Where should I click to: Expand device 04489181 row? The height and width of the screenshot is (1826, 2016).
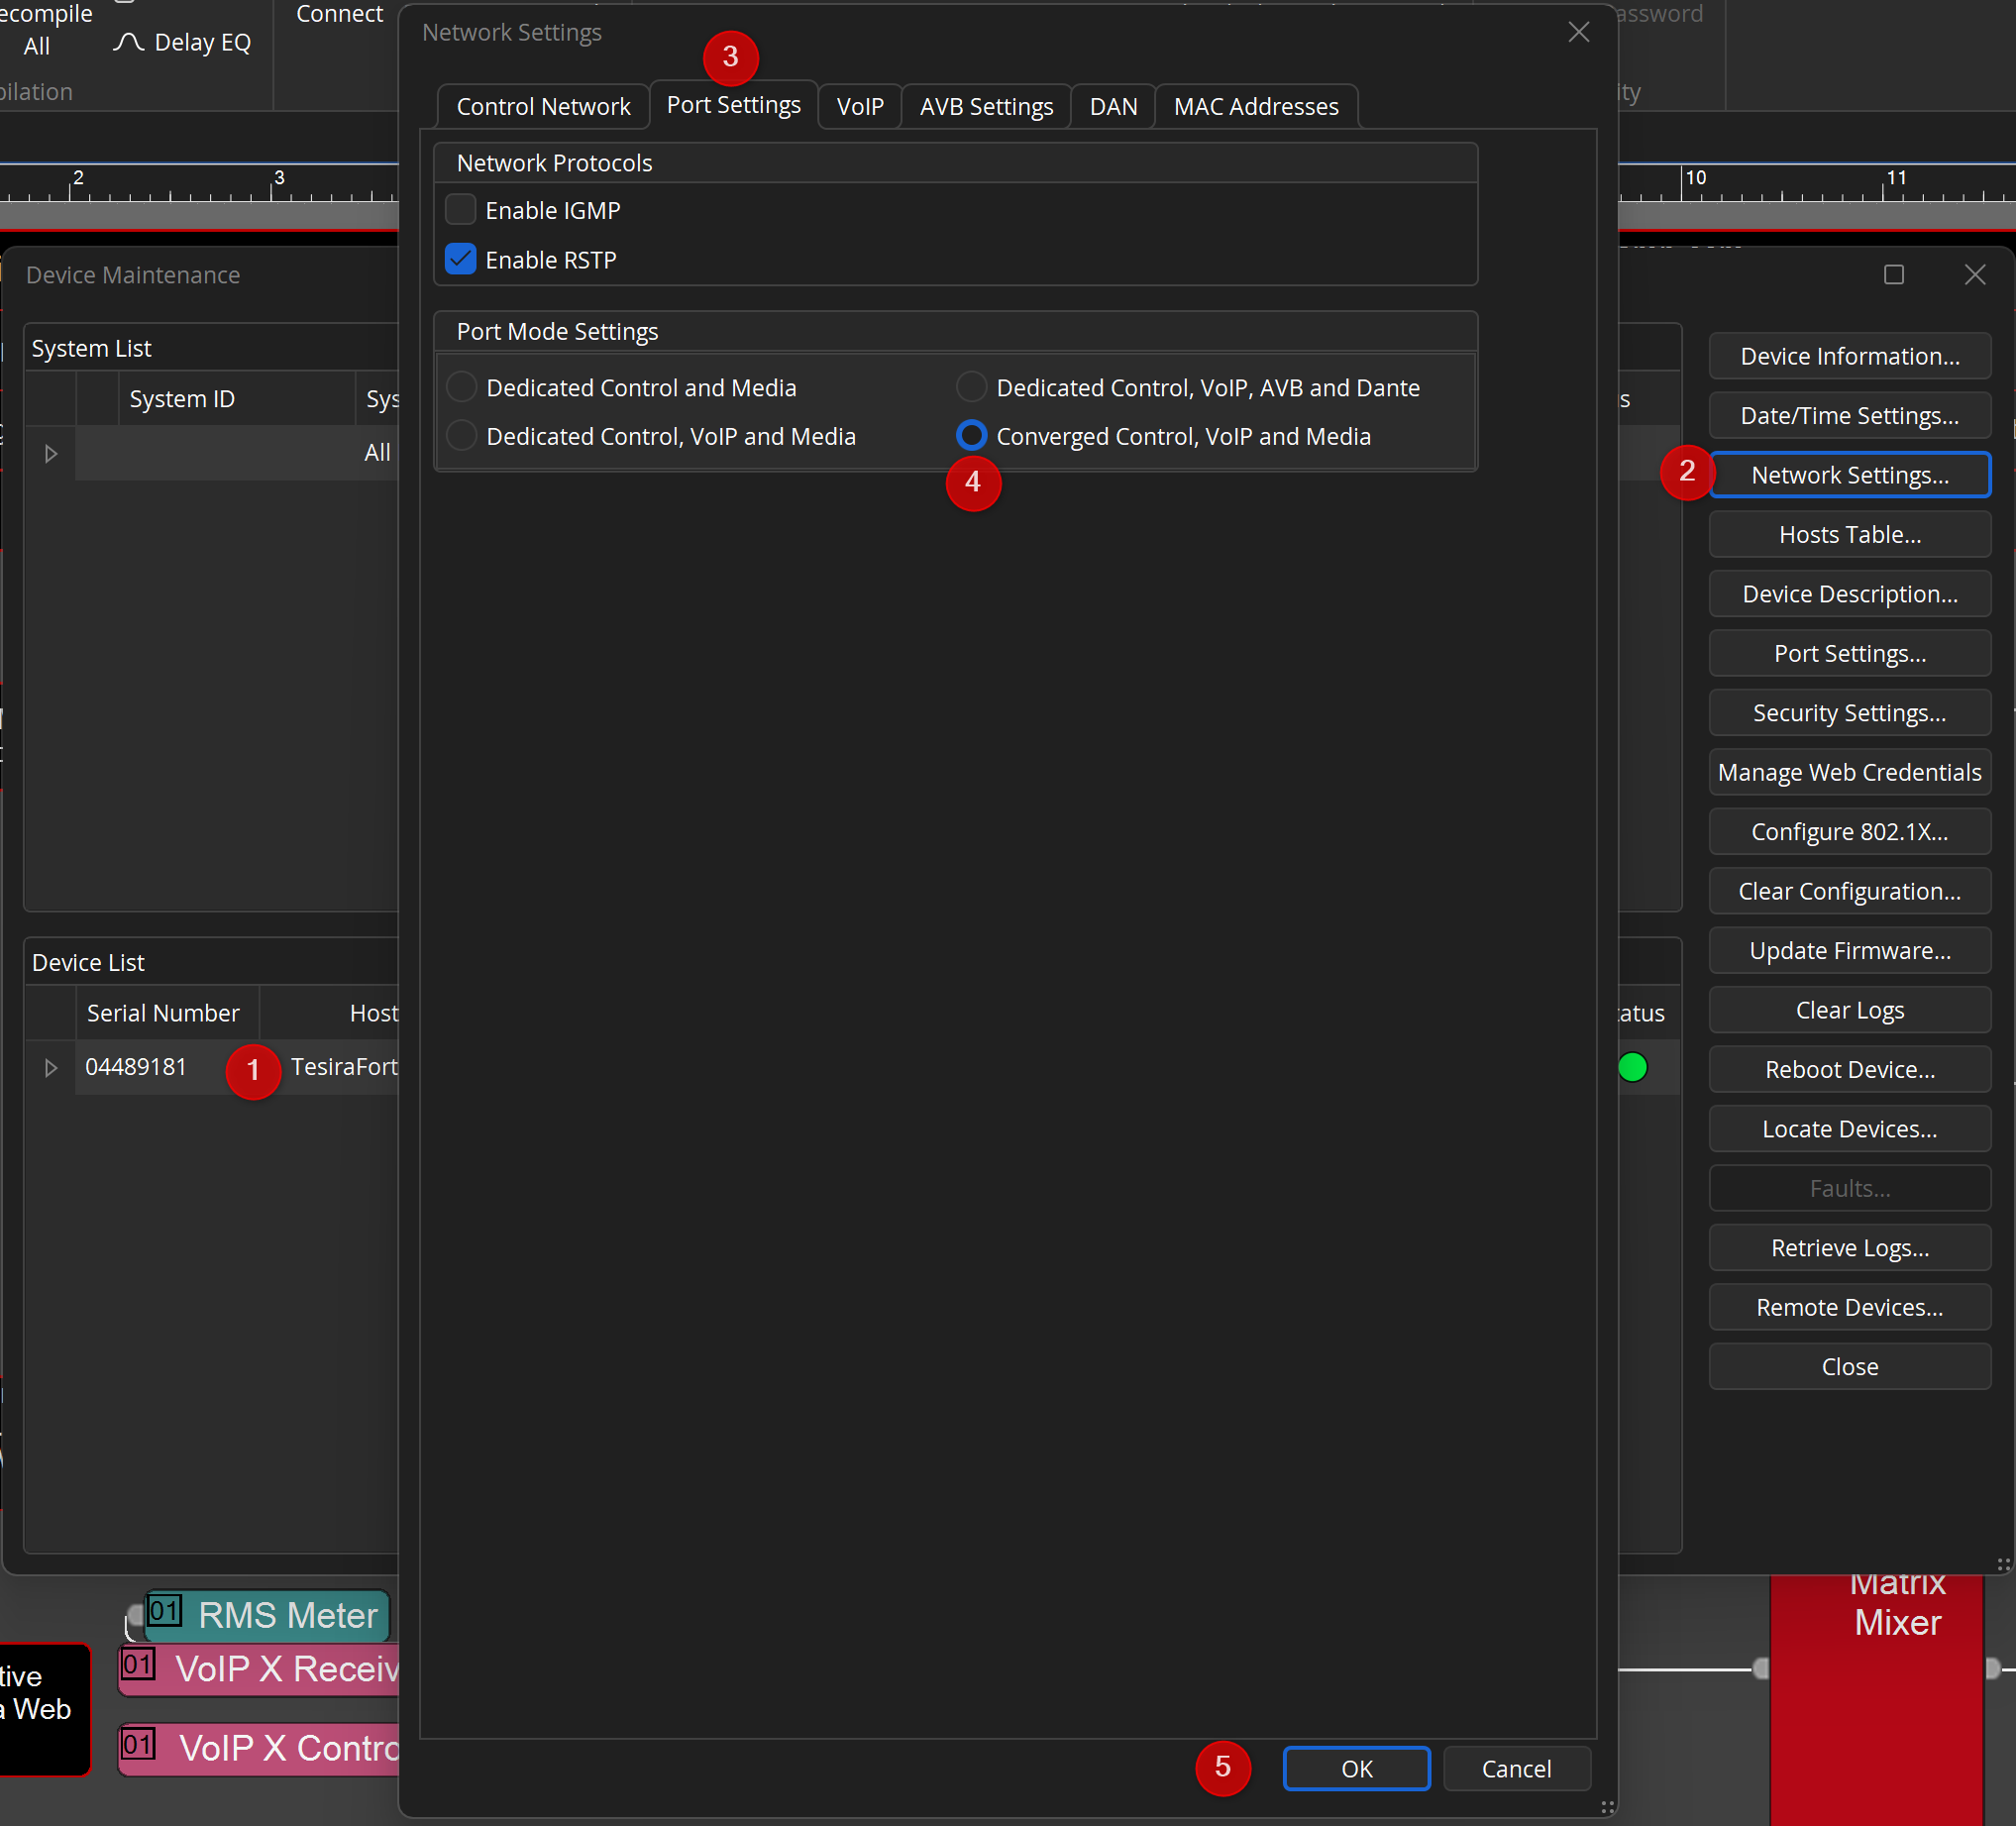51,1068
